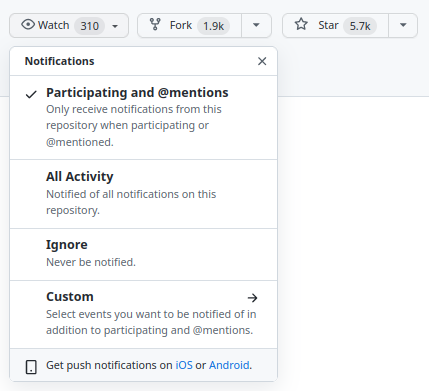Star the repository via Star label
Image resolution: width=429 pixels, height=391 pixels.
click(x=328, y=25)
